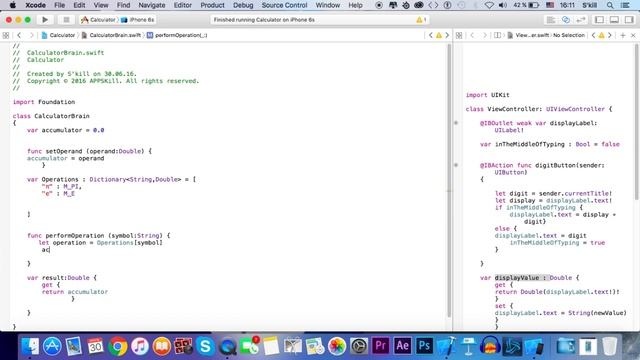640x360 pixels.
Task: Open Adobe Premiere Pro from the Dock
Action: [380, 346]
